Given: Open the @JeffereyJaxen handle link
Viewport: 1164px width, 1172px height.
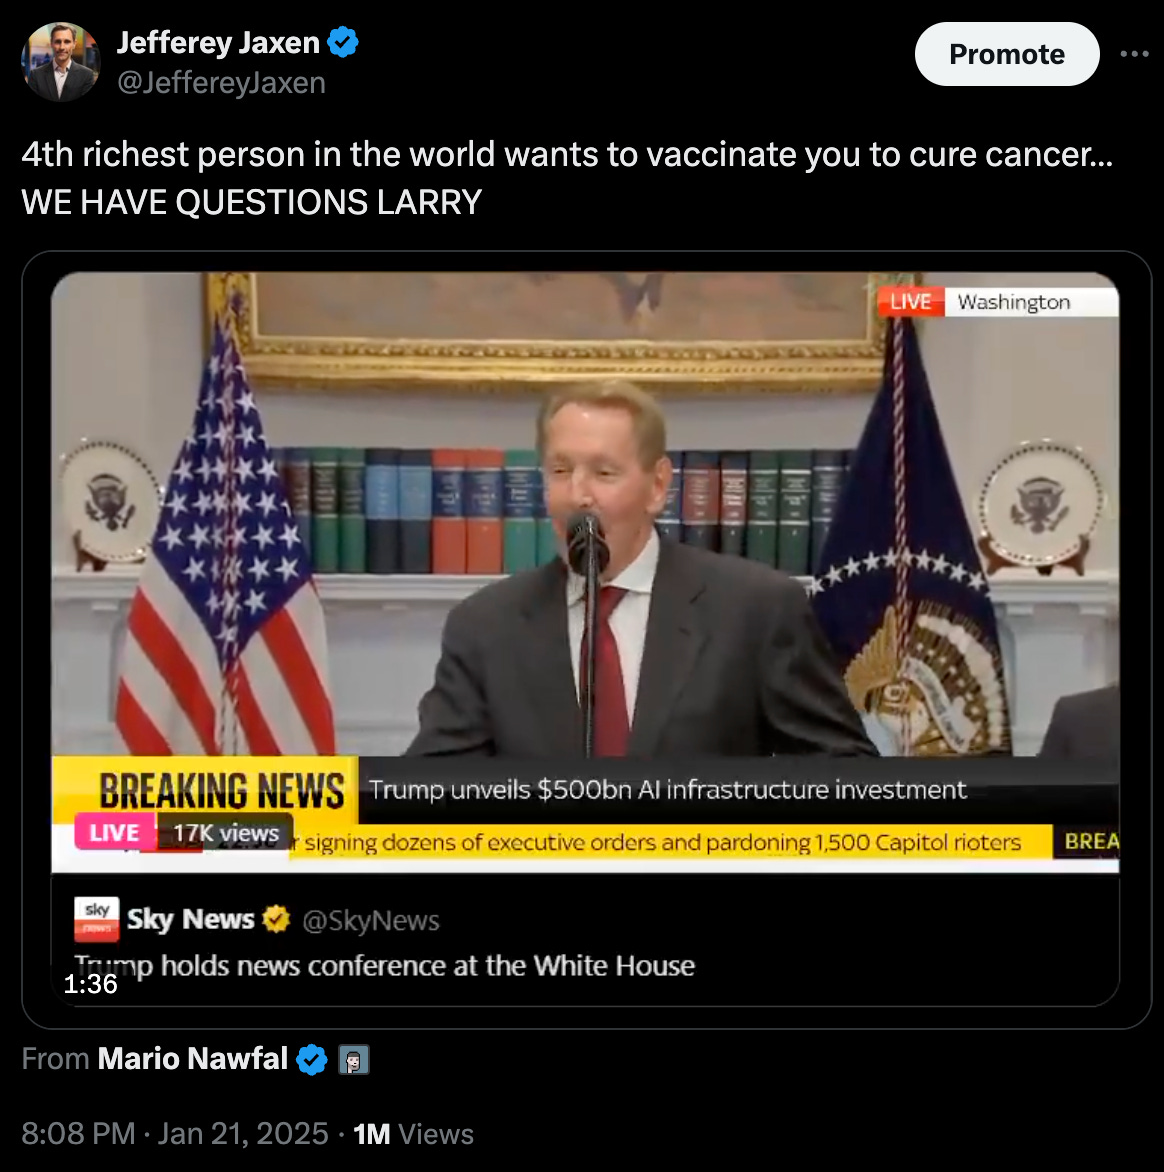Looking at the screenshot, I should pos(221,83).
